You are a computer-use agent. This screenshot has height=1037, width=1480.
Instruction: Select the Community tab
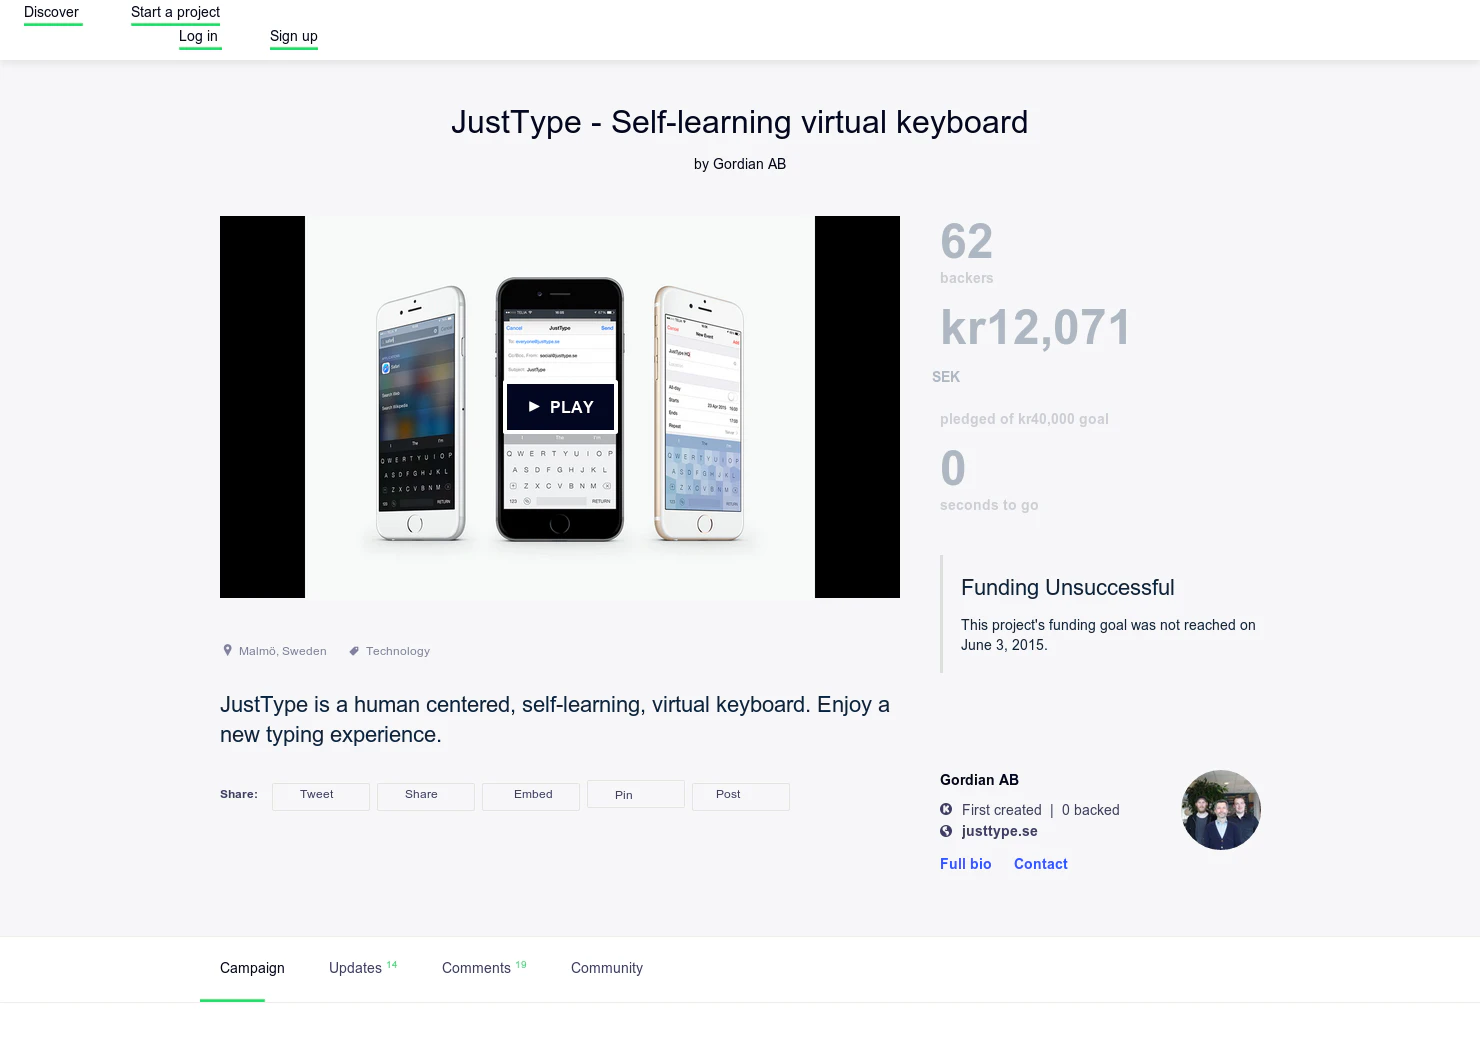606,968
